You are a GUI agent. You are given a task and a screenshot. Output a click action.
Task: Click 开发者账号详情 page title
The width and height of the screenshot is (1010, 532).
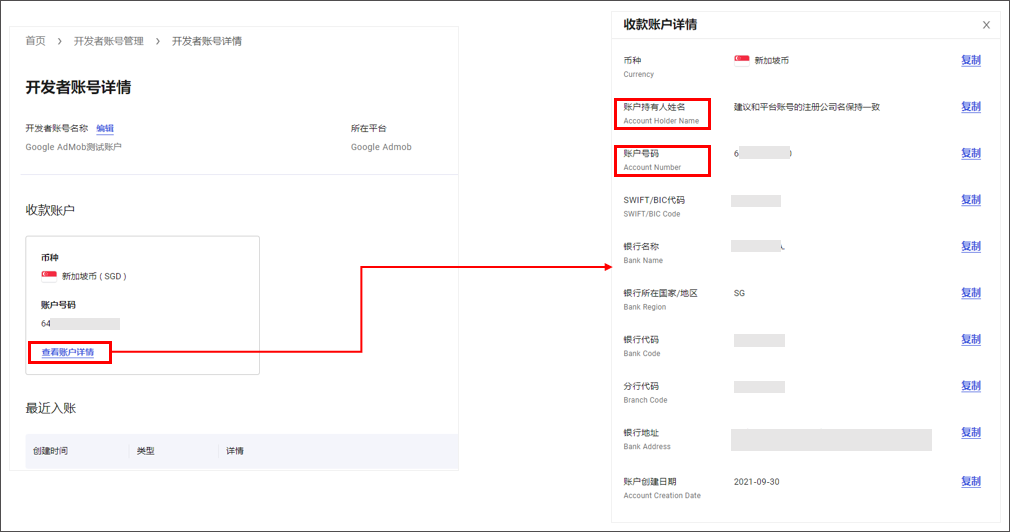tap(78, 87)
